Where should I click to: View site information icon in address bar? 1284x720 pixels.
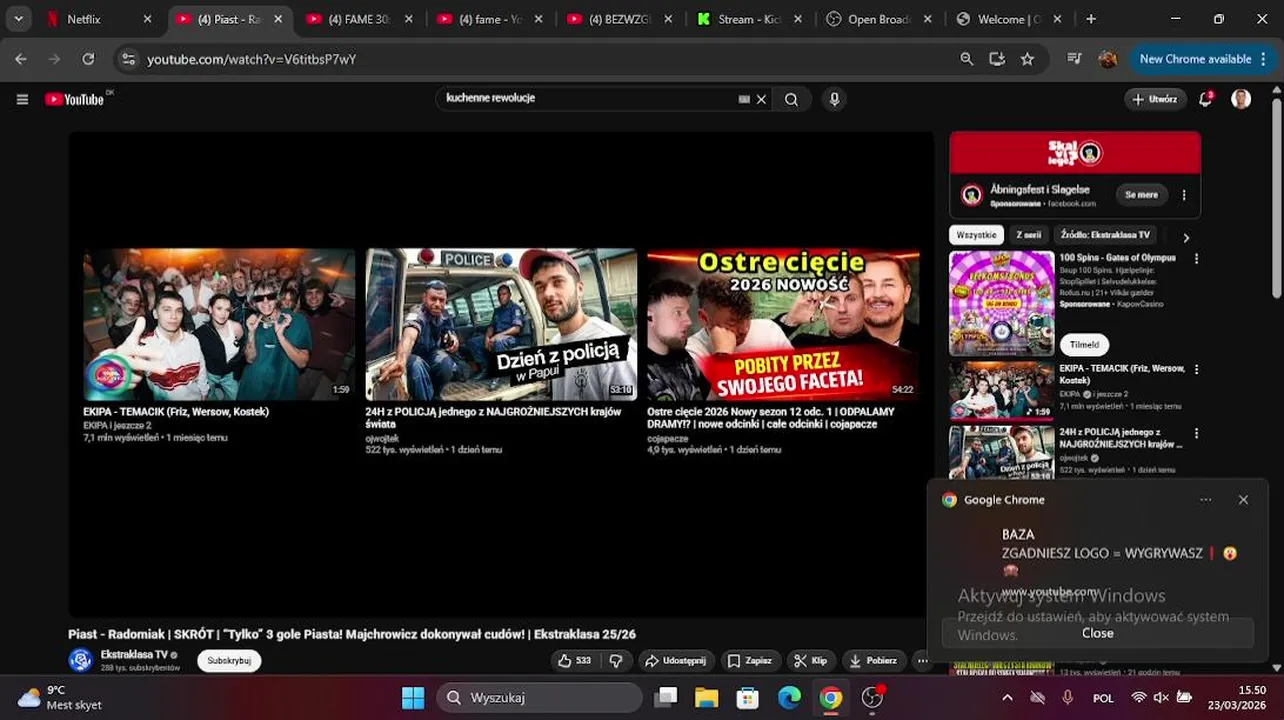click(128, 59)
